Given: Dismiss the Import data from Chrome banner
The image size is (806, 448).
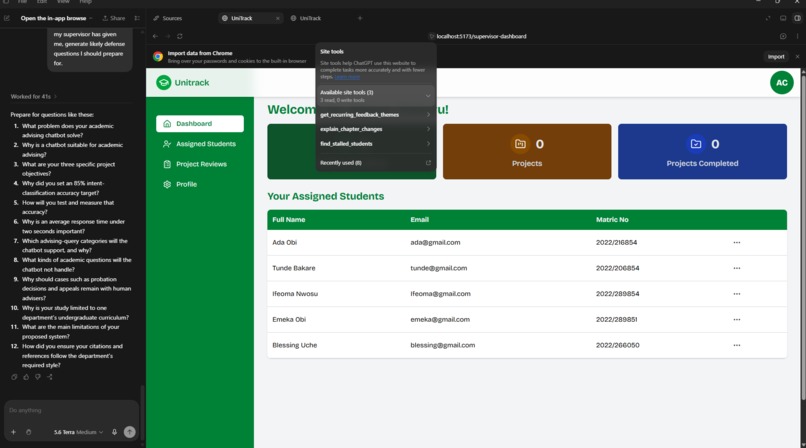Looking at the screenshot, I should pos(797,57).
